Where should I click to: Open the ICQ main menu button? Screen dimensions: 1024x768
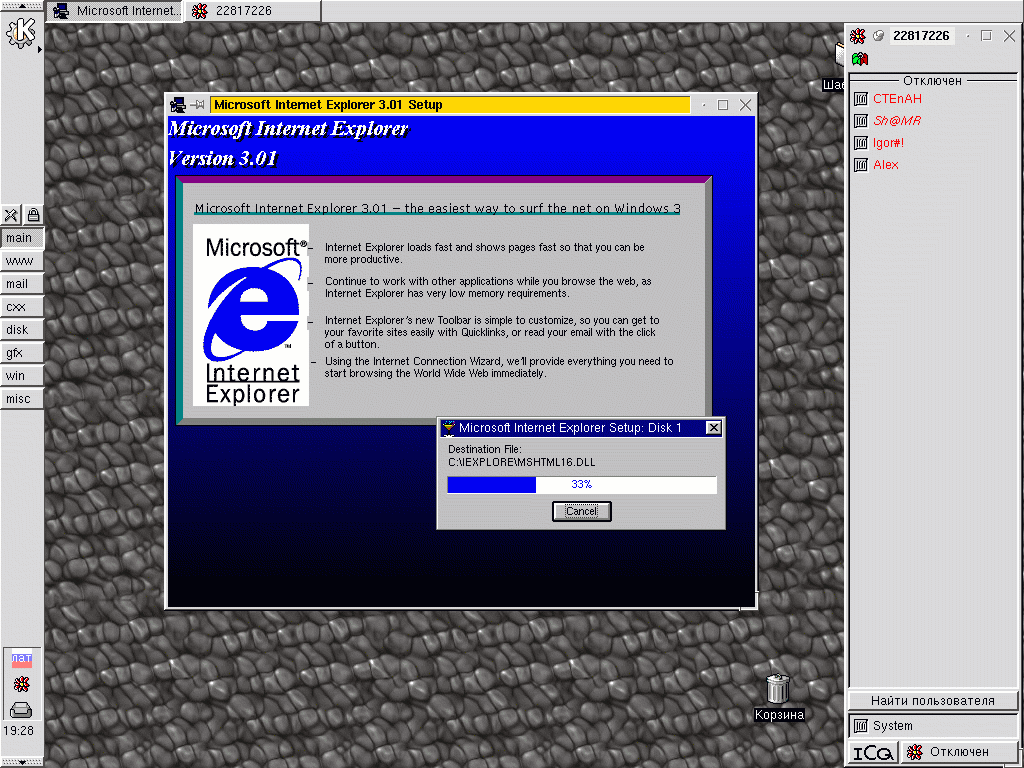873,752
